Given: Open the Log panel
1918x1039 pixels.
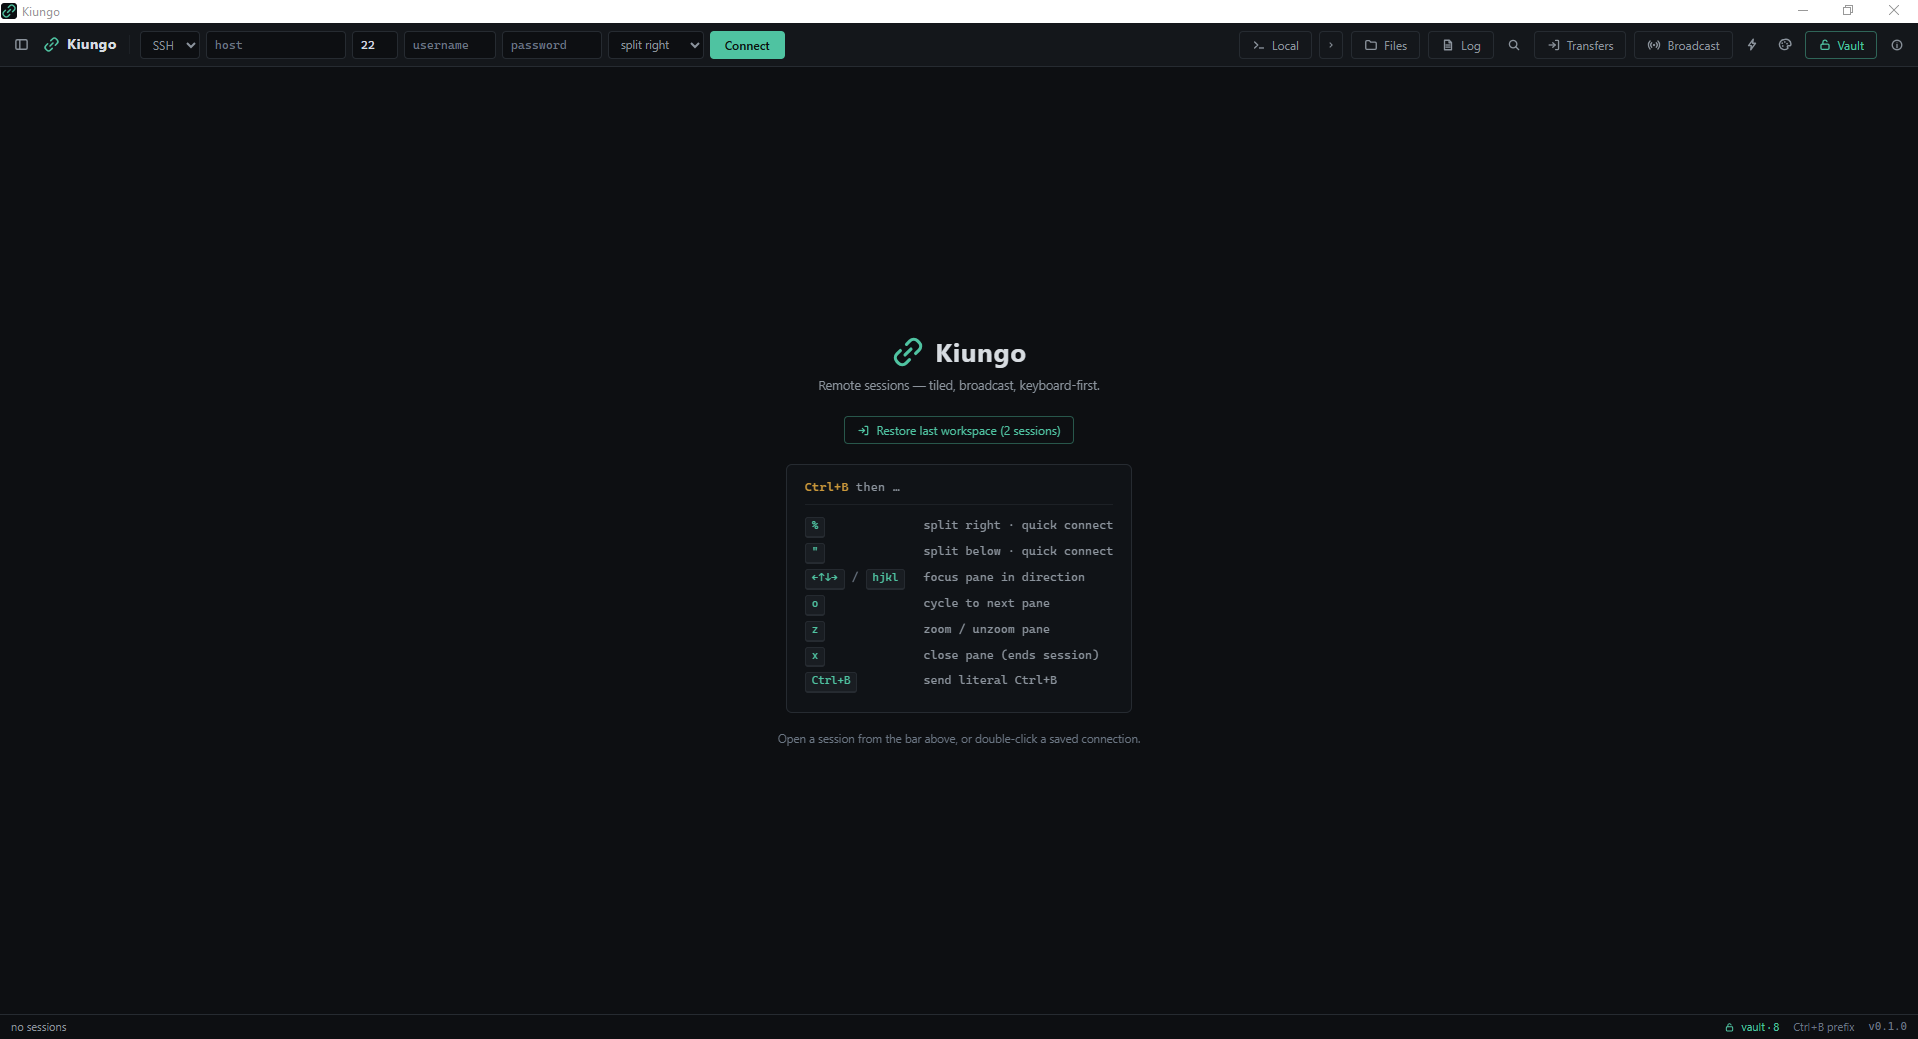Looking at the screenshot, I should tap(1461, 45).
